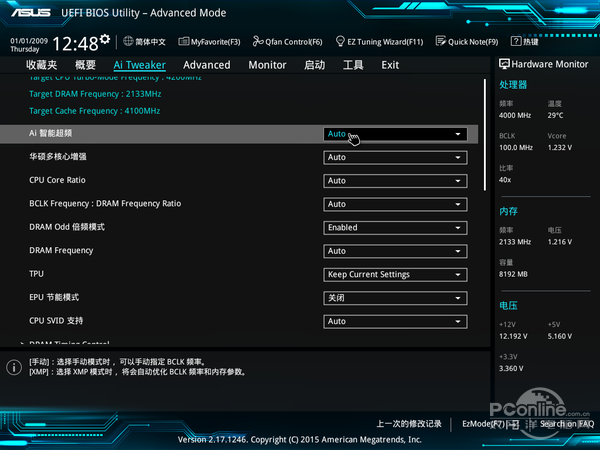Click the hotkeys question mark icon
The width and height of the screenshot is (600, 450).
(516, 41)
